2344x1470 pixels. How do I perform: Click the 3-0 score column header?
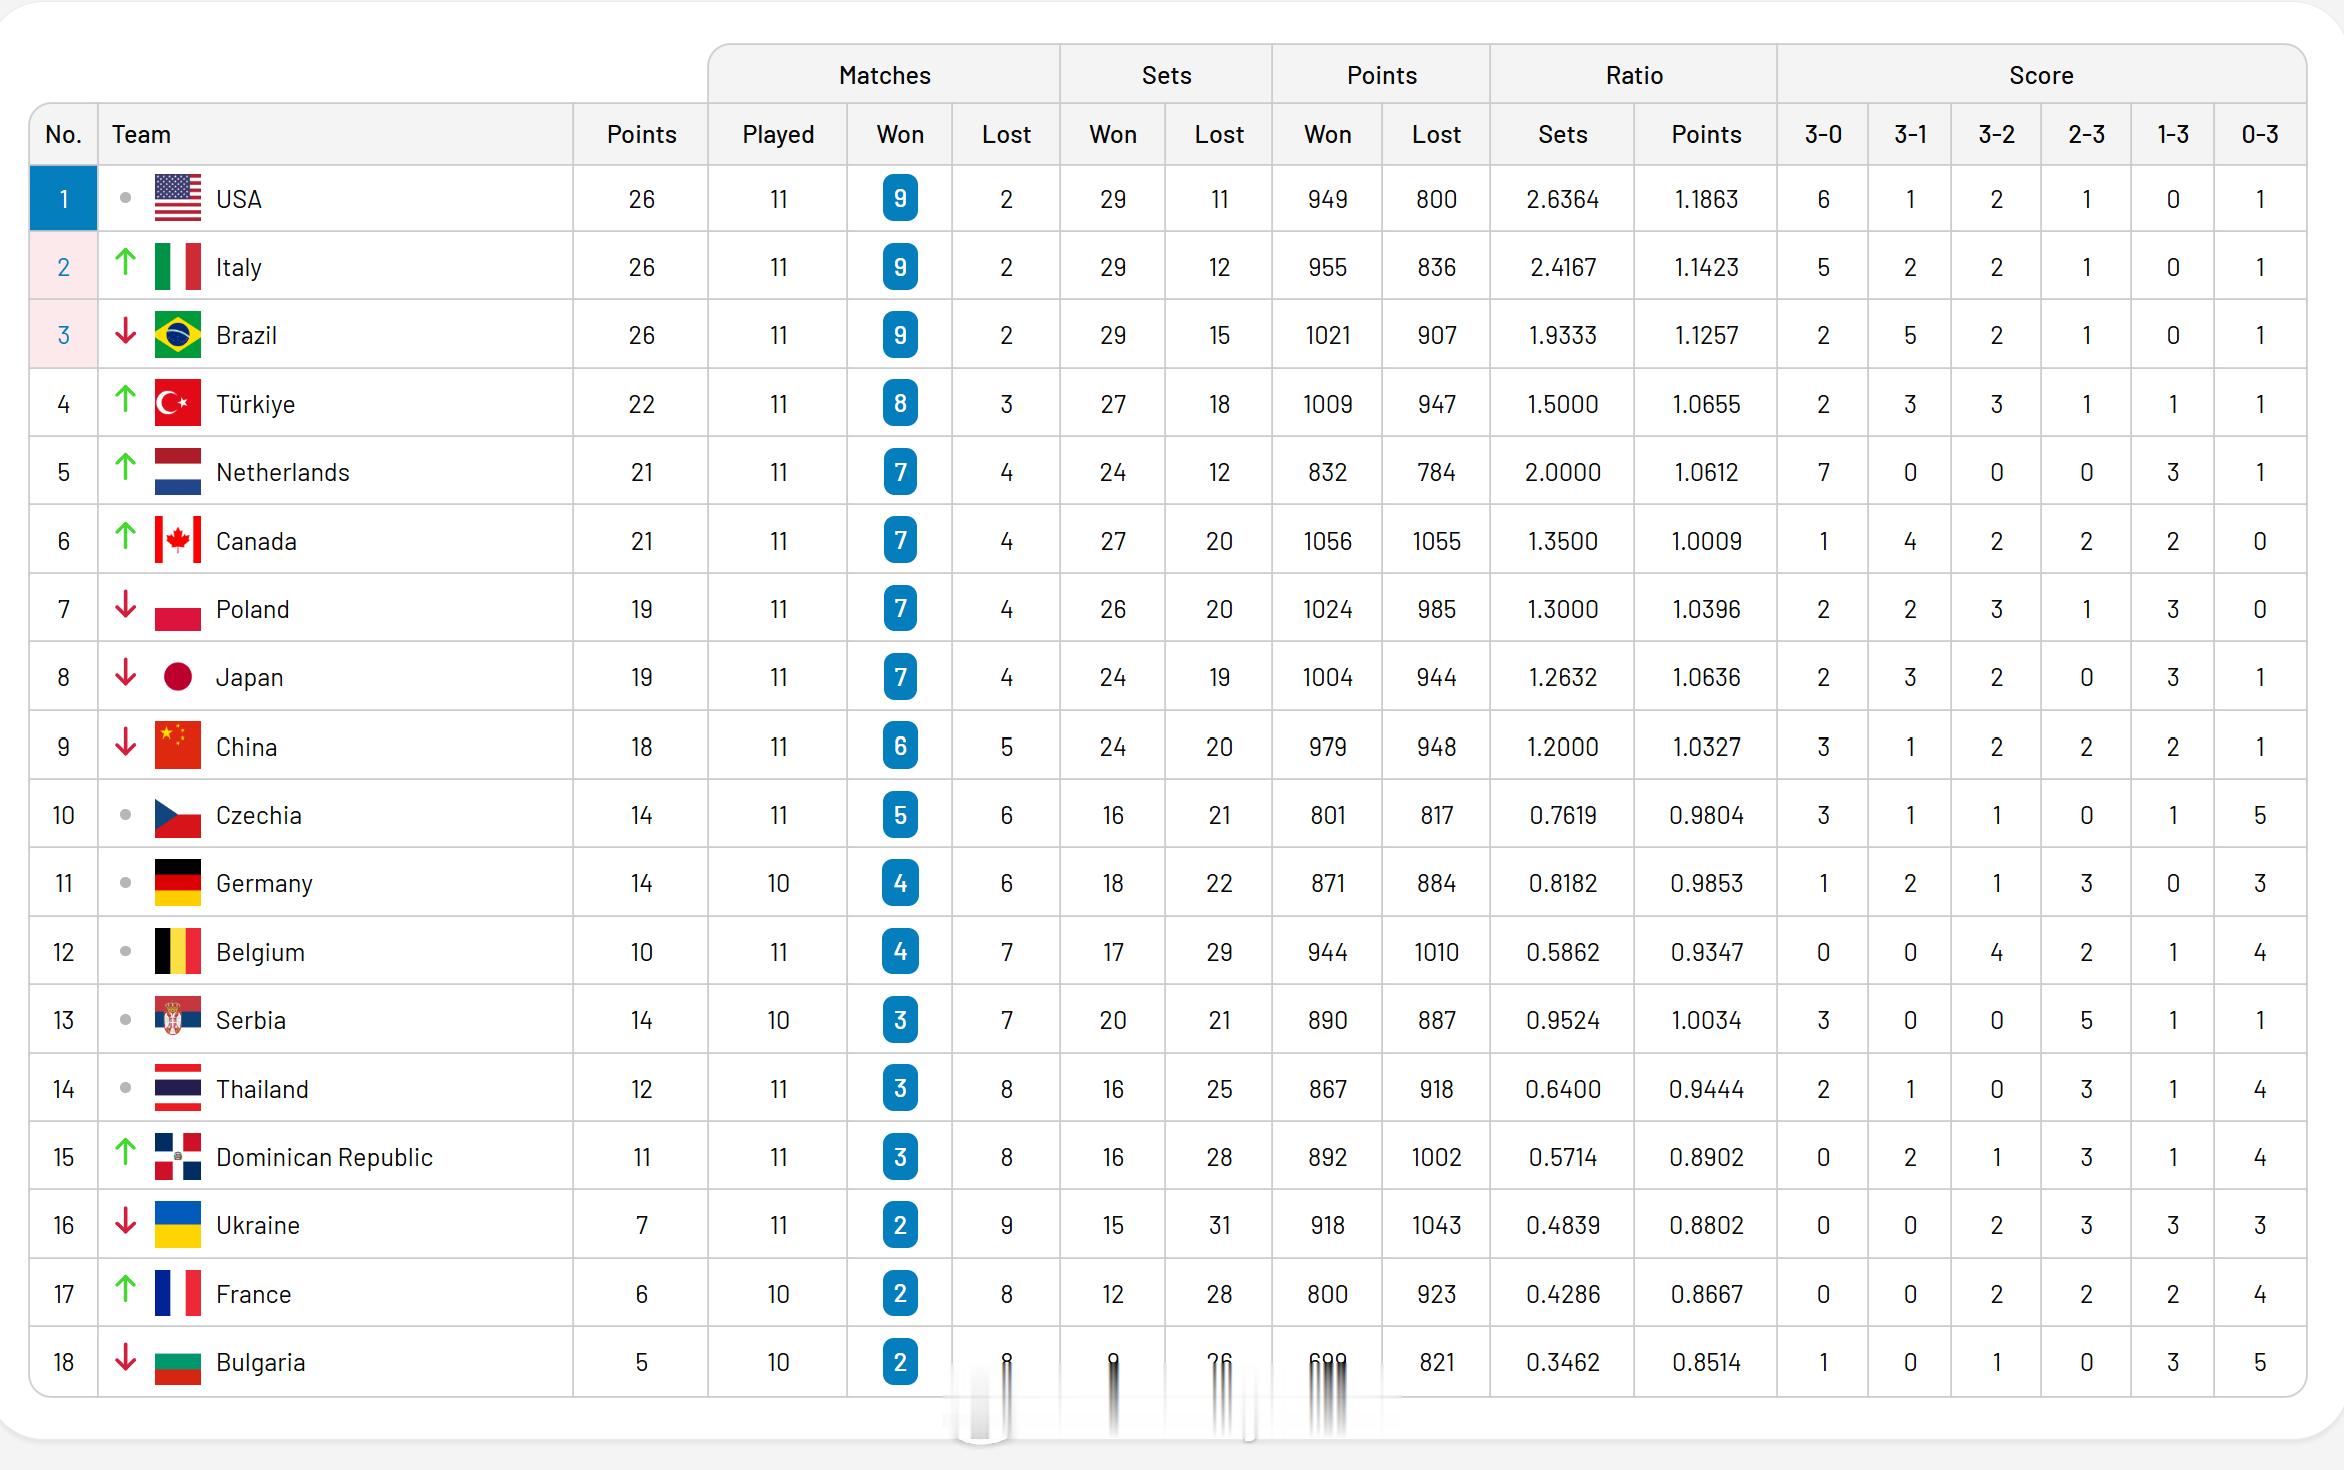coord(1823,134)
